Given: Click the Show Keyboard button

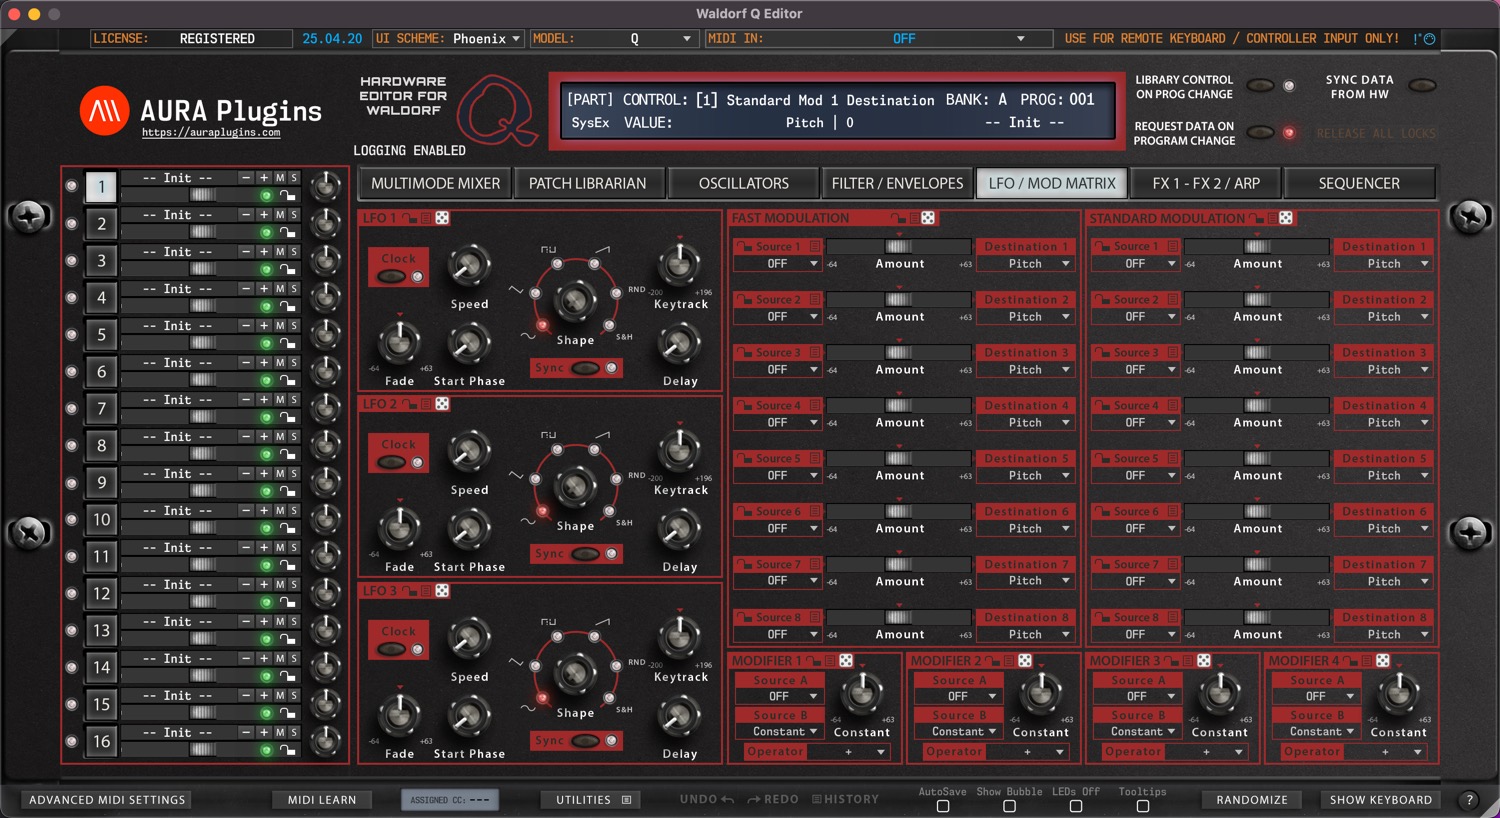Looking at the screenshot, I should (x=1381, y=800).
